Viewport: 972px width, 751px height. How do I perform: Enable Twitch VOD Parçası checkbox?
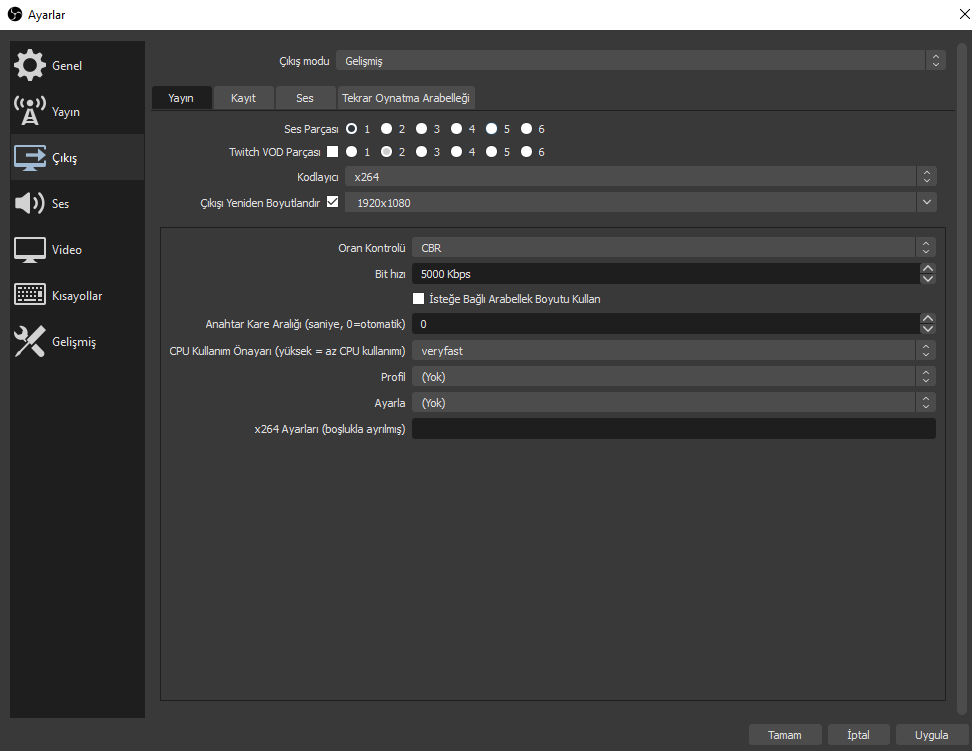point(333,151)
